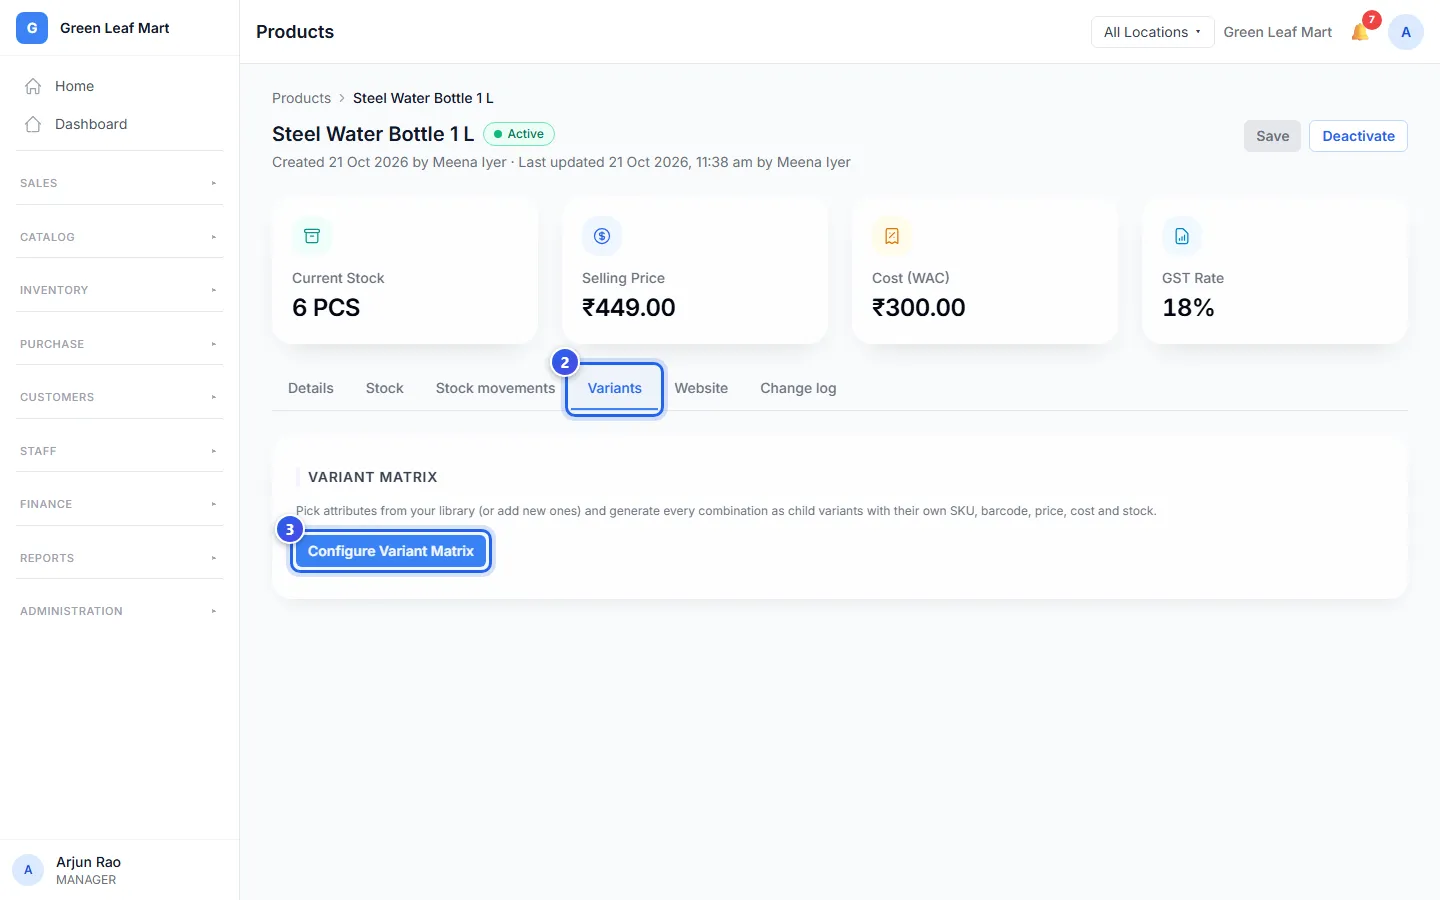Image resolution: width=1440 pixels, height=900 pixels.
Task: Click the 6 PCS stock value
Action: (326, 307)
